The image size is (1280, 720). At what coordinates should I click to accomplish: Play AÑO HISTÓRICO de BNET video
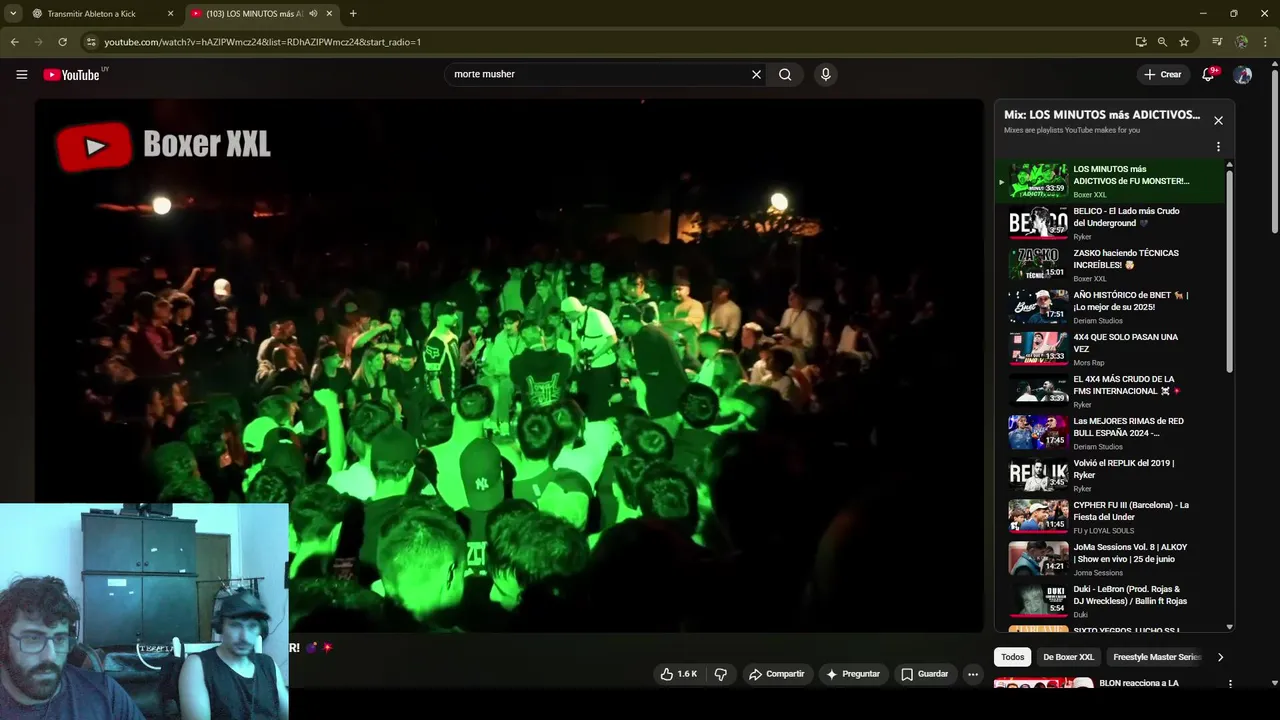1110,307
